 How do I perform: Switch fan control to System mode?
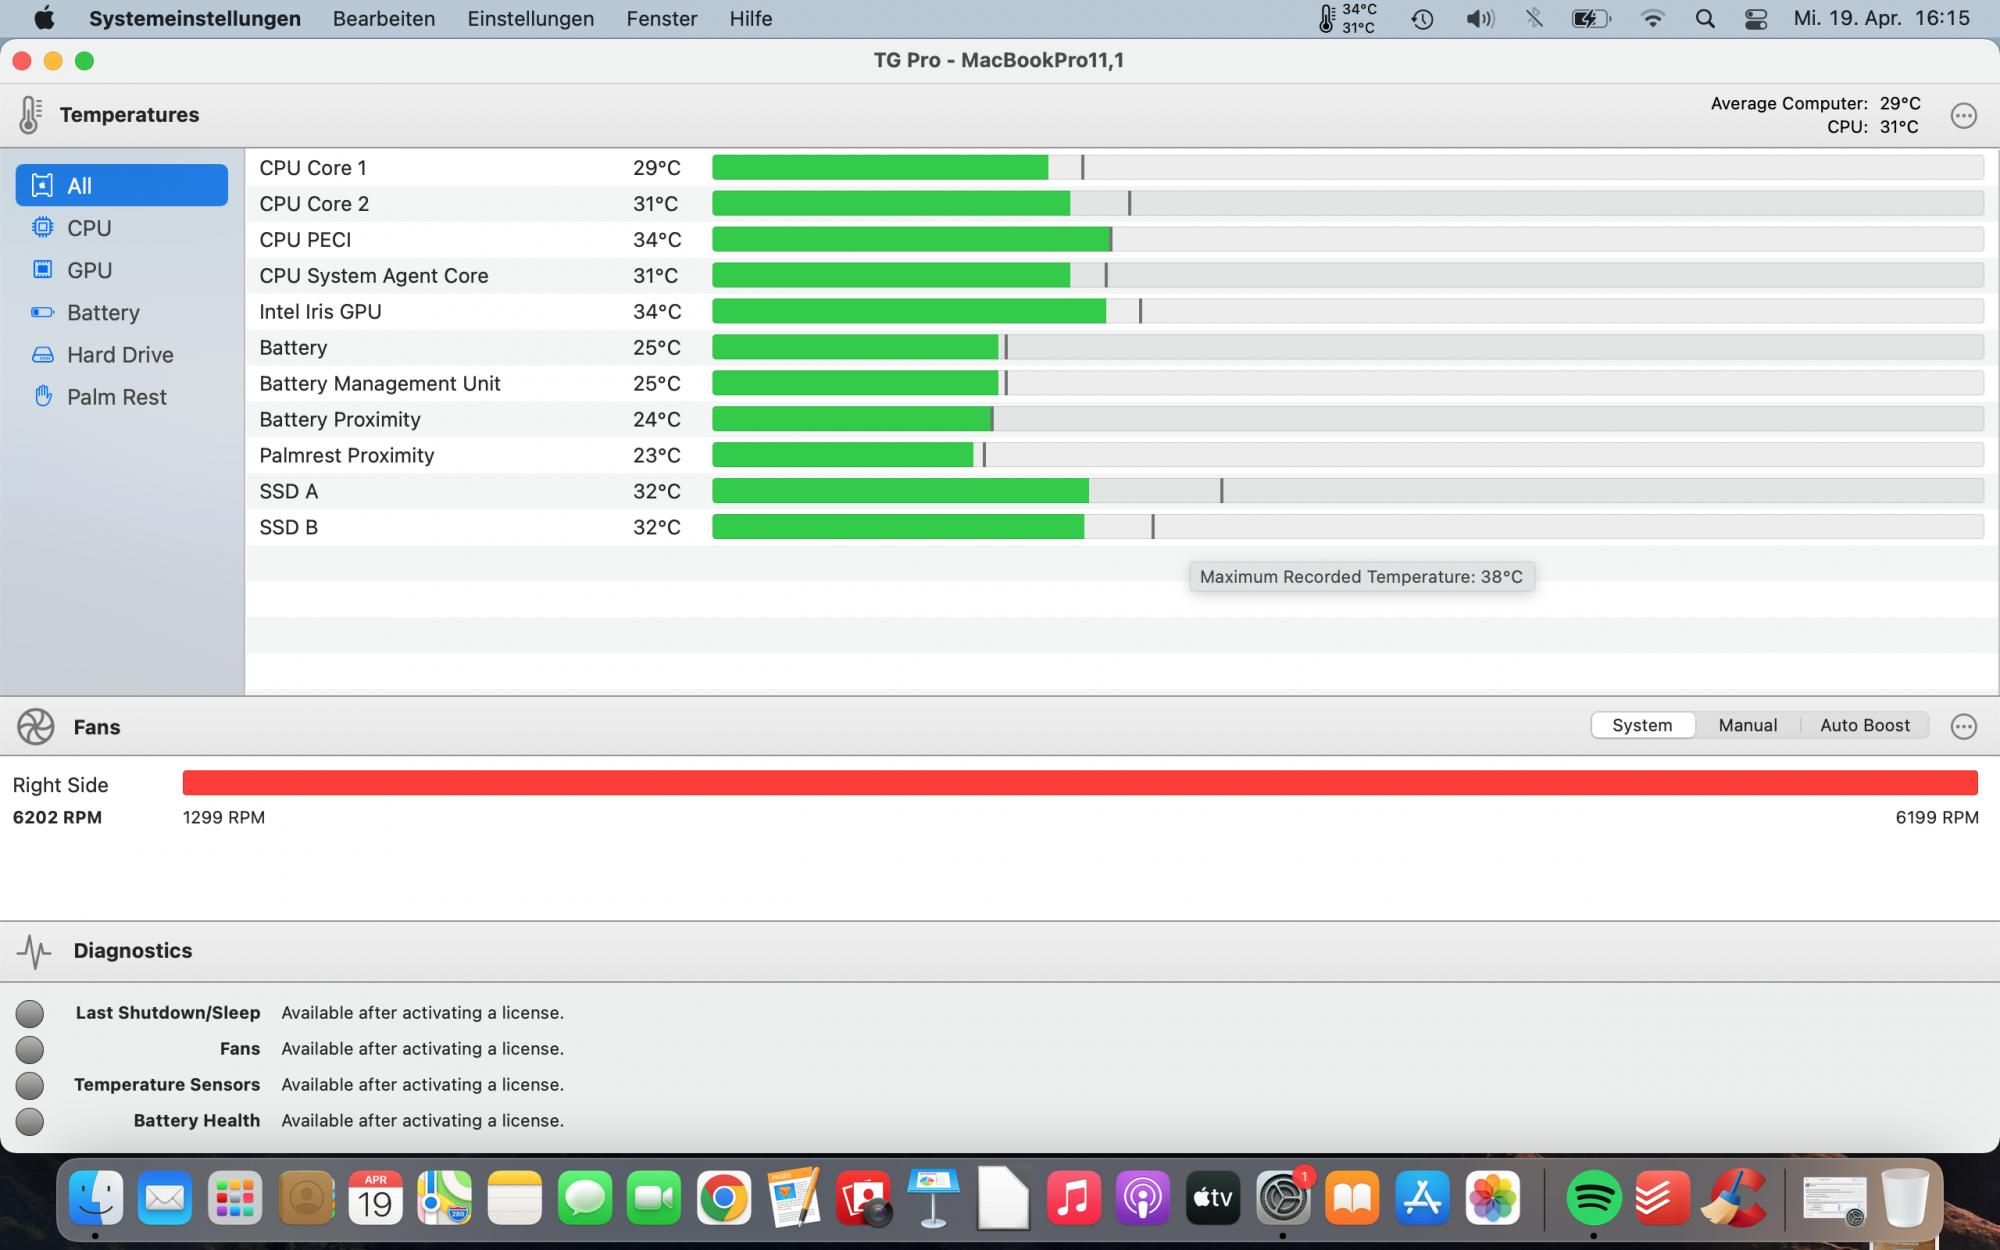point(1641,725)
